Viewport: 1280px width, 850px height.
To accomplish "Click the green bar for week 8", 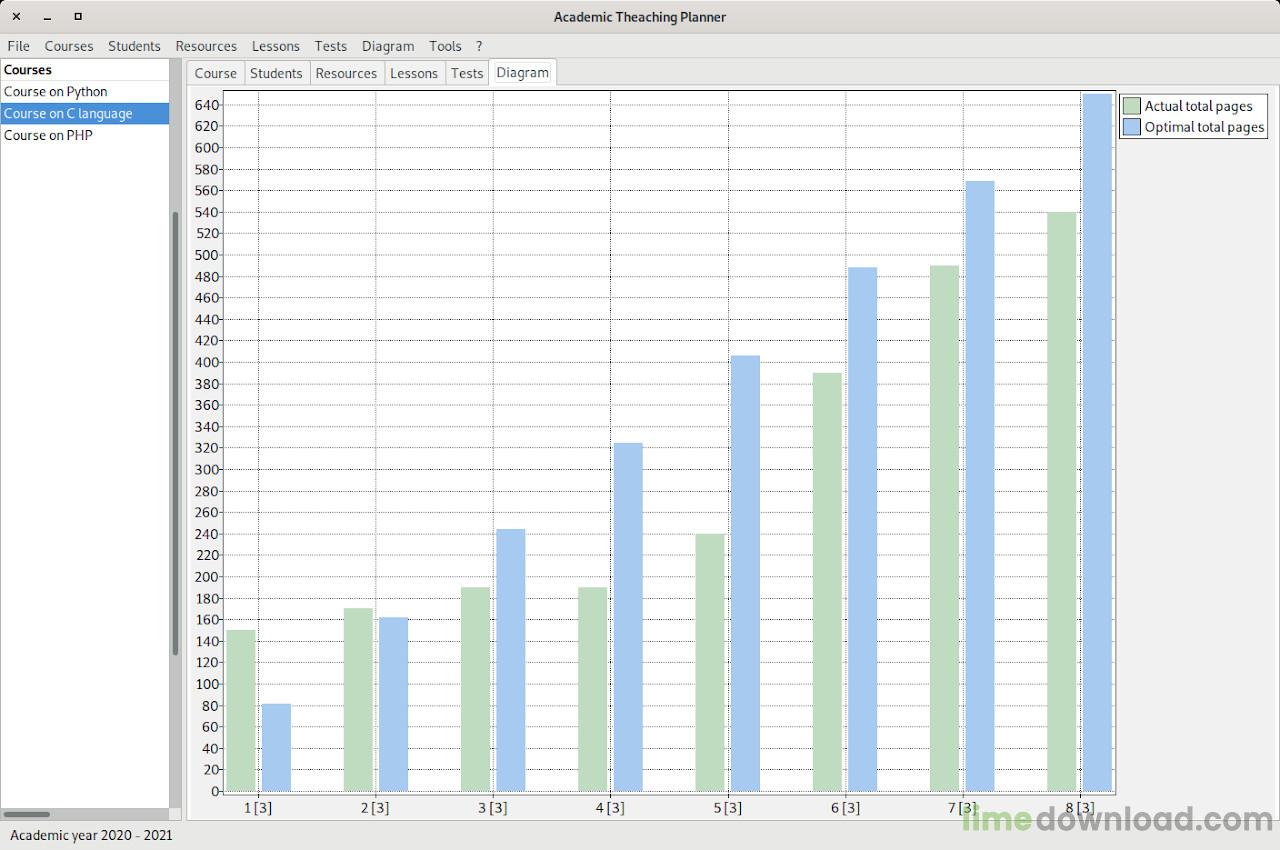I will tap(1062, 501).
